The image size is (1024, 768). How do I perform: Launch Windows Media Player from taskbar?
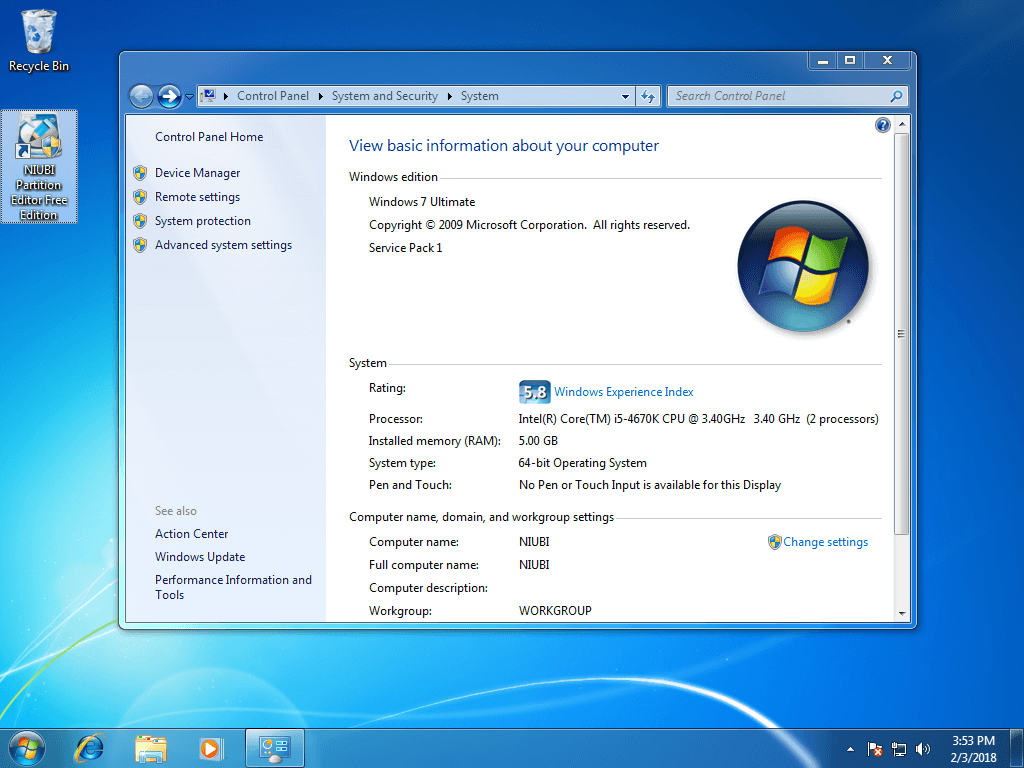pyautogui.click(x=210, y=748)
